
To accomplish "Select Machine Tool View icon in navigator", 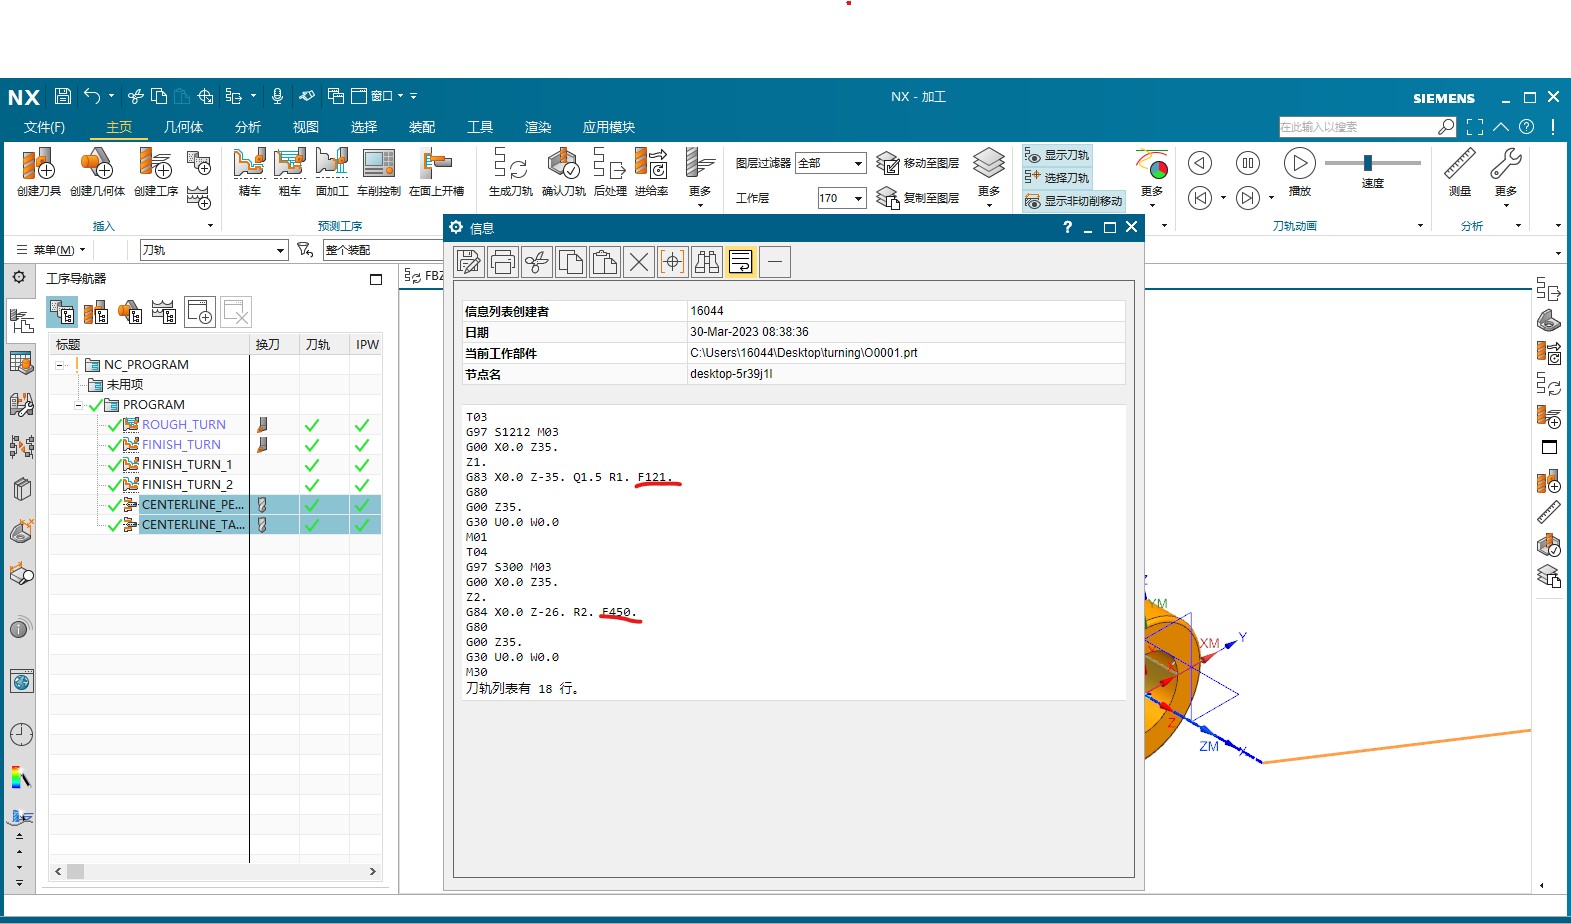I will [96, 312].
